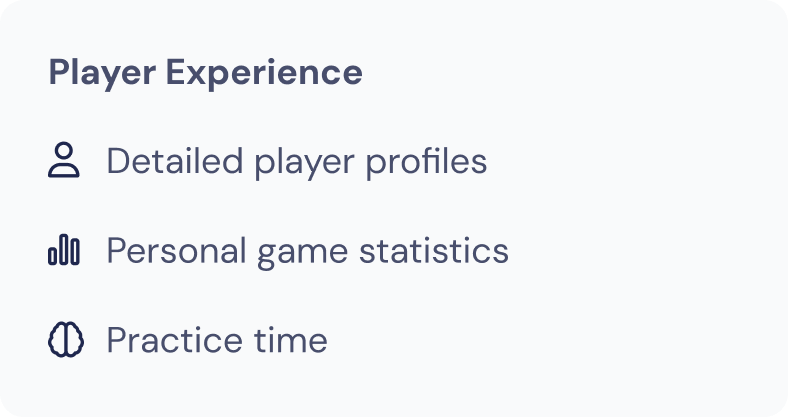The image size is (788, 417).
Task: Click the bar chart icon for game statistics
Action: coord(64,250)
